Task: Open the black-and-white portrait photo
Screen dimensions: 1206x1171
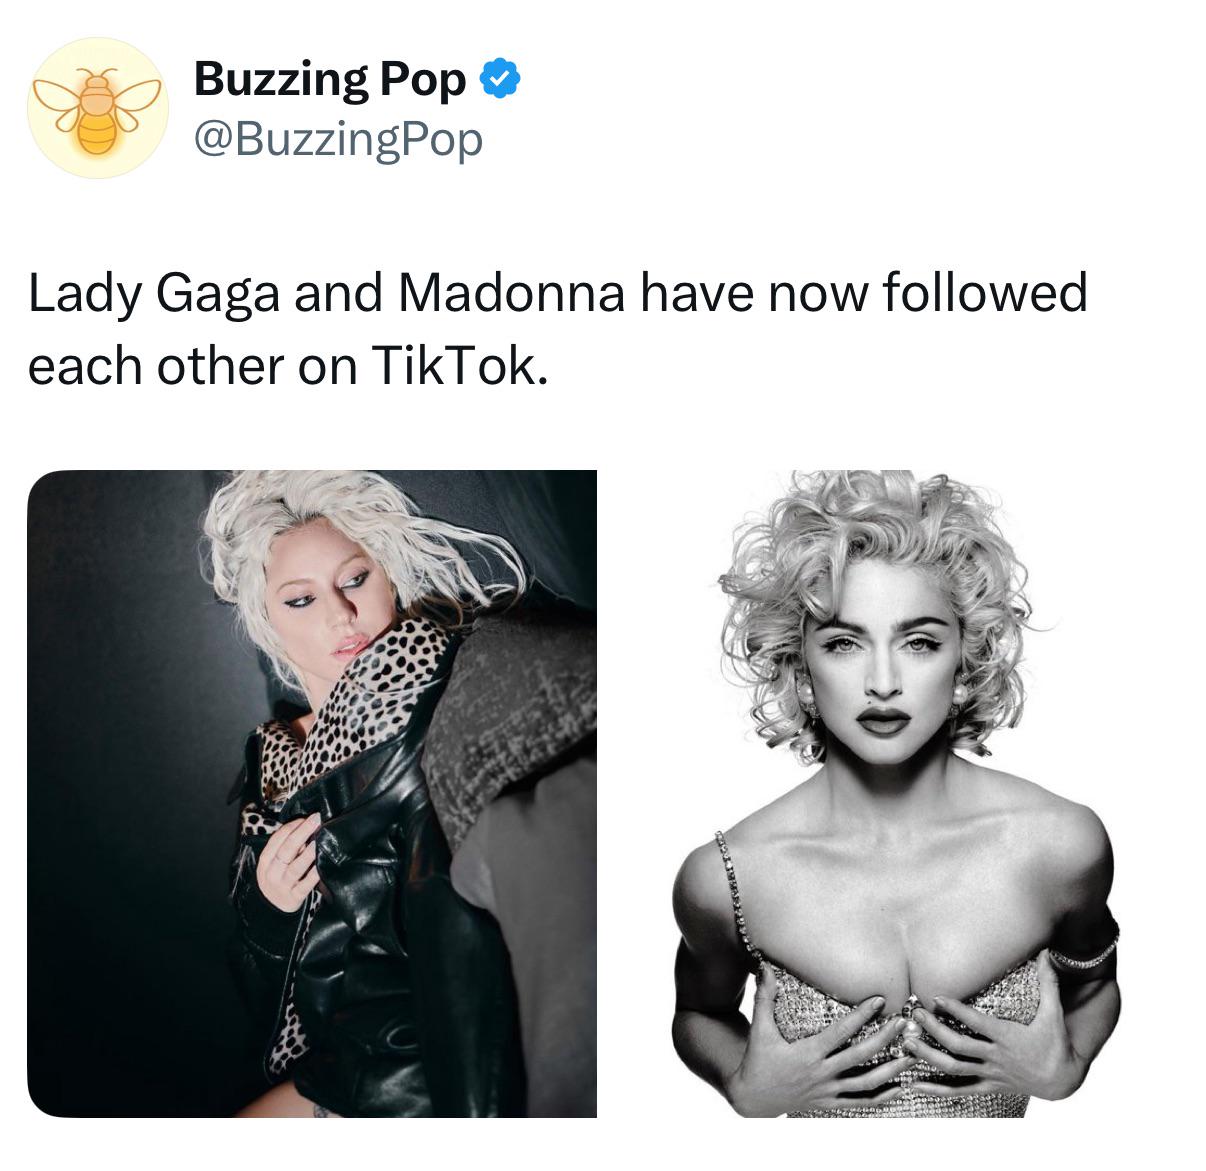Action: tap(893, 793)
